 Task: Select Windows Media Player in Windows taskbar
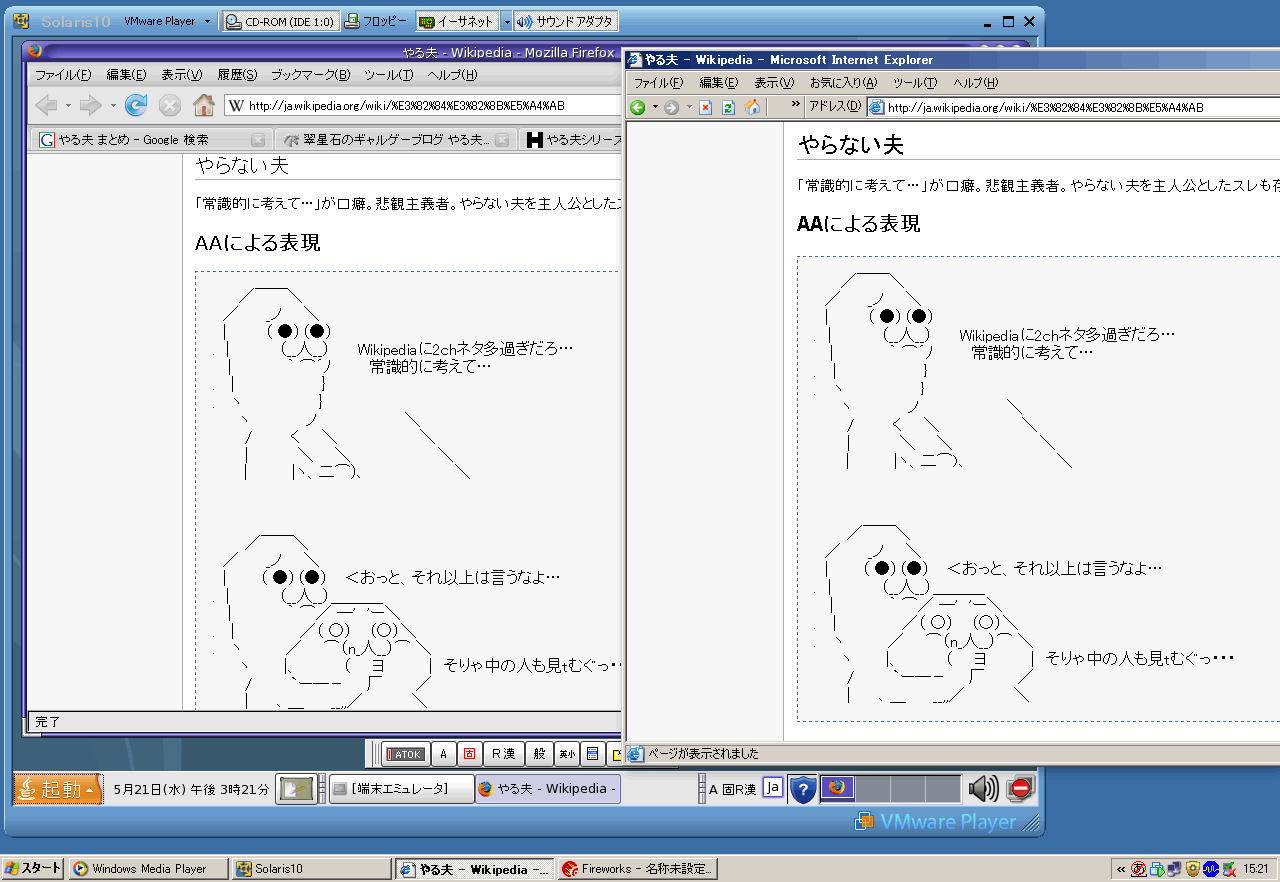point(147,869)
